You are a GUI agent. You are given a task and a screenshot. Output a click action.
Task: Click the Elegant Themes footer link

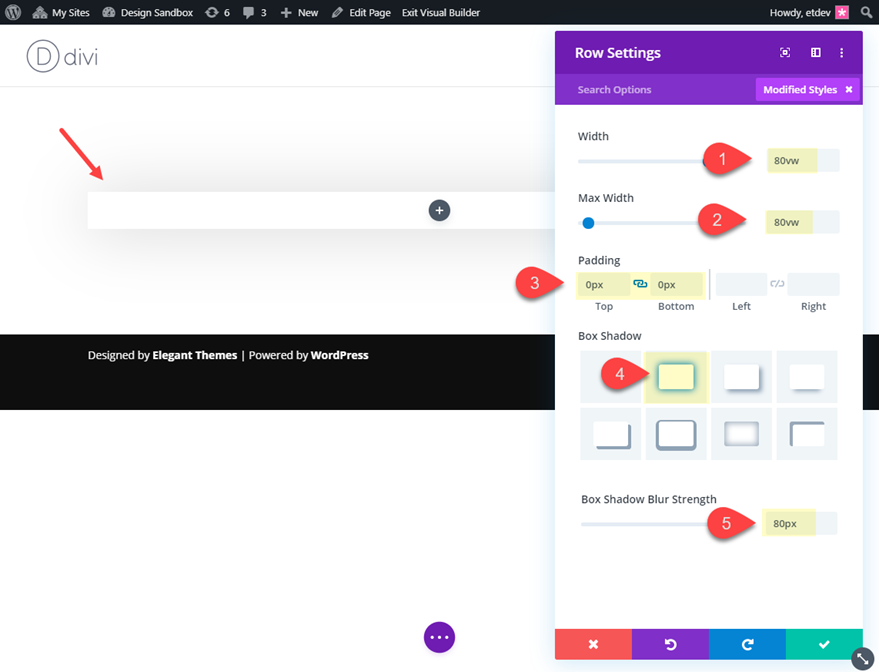pyautogui.click(x=194, y=355)
